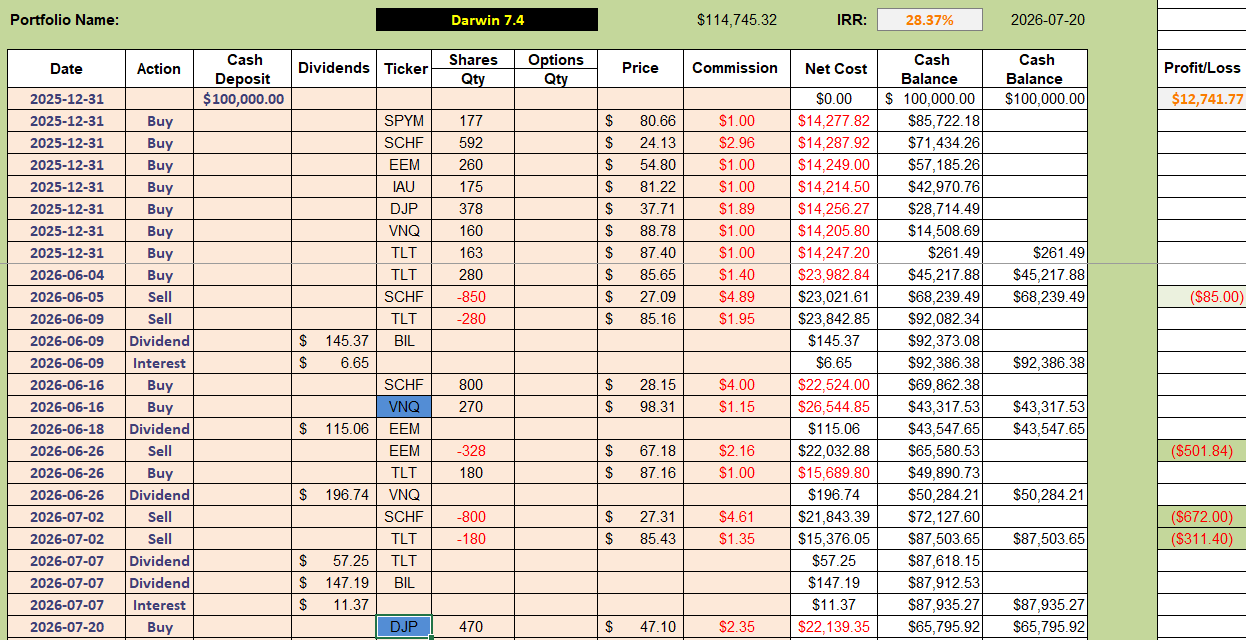Click the 2026-07-20 date beside IRR
The image size is (1246, 640).
pos(1047,20)
